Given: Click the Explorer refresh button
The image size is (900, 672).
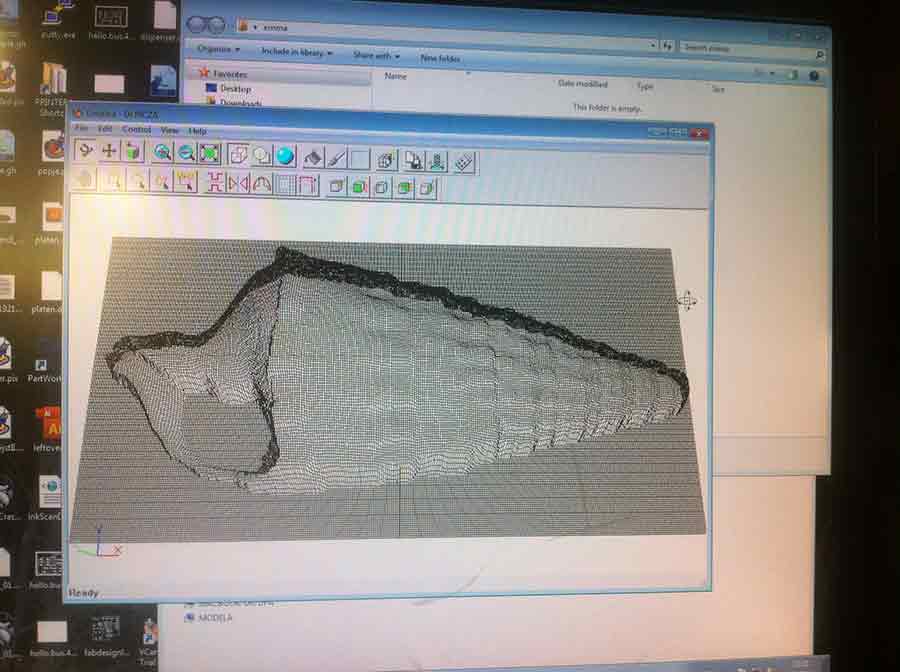Looking at the screenshot, I should click(667, 45).
